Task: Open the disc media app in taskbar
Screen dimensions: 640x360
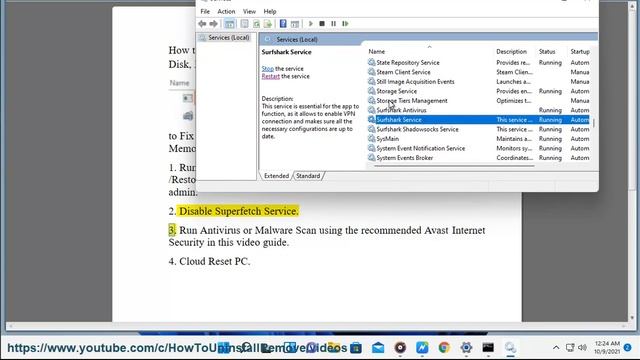Action: click(x=400, y=348)
